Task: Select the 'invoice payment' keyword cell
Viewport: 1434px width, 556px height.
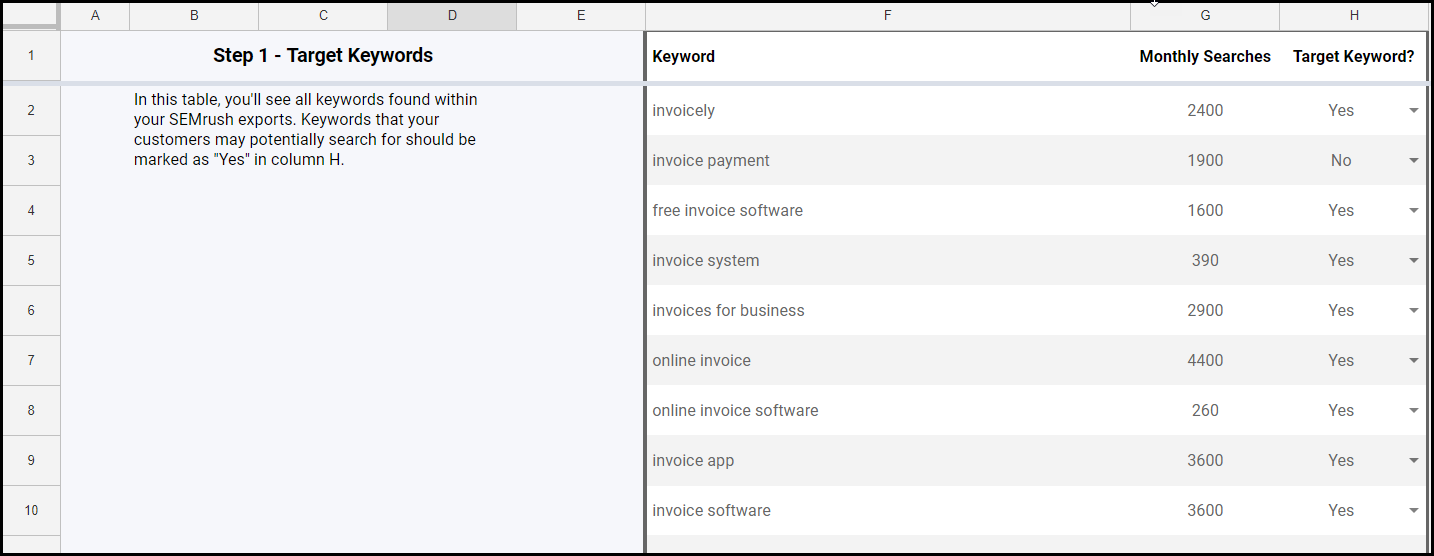Action: [888, 160]
